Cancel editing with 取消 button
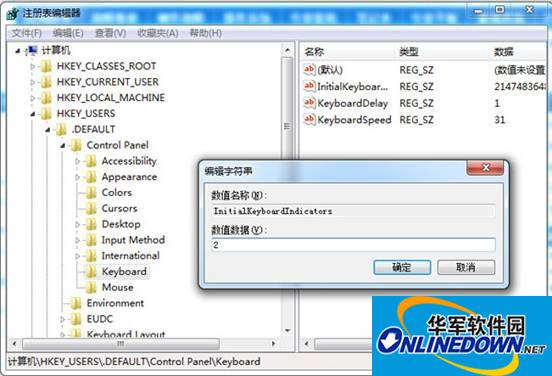Viewport: 552px width, 376px height. click(466, 268)
